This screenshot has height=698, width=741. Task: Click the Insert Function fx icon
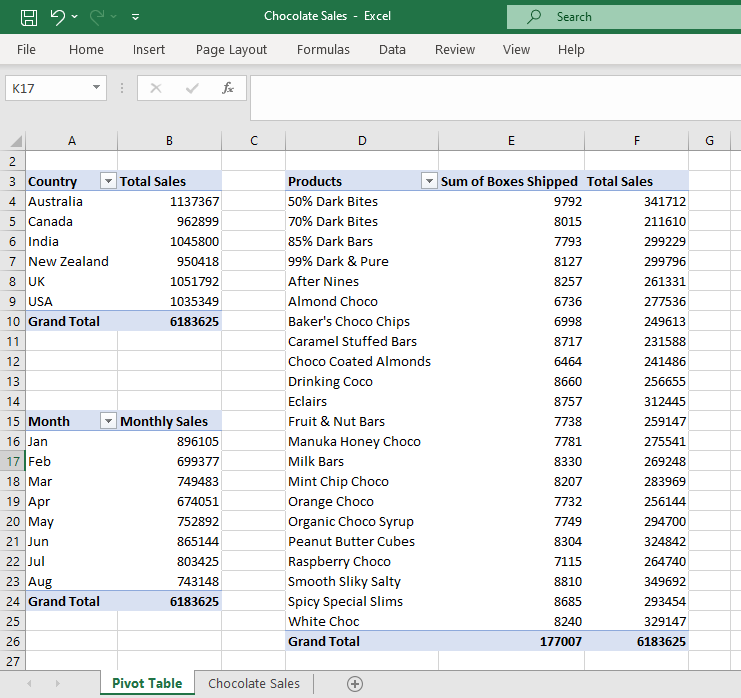tap(228, 88)
